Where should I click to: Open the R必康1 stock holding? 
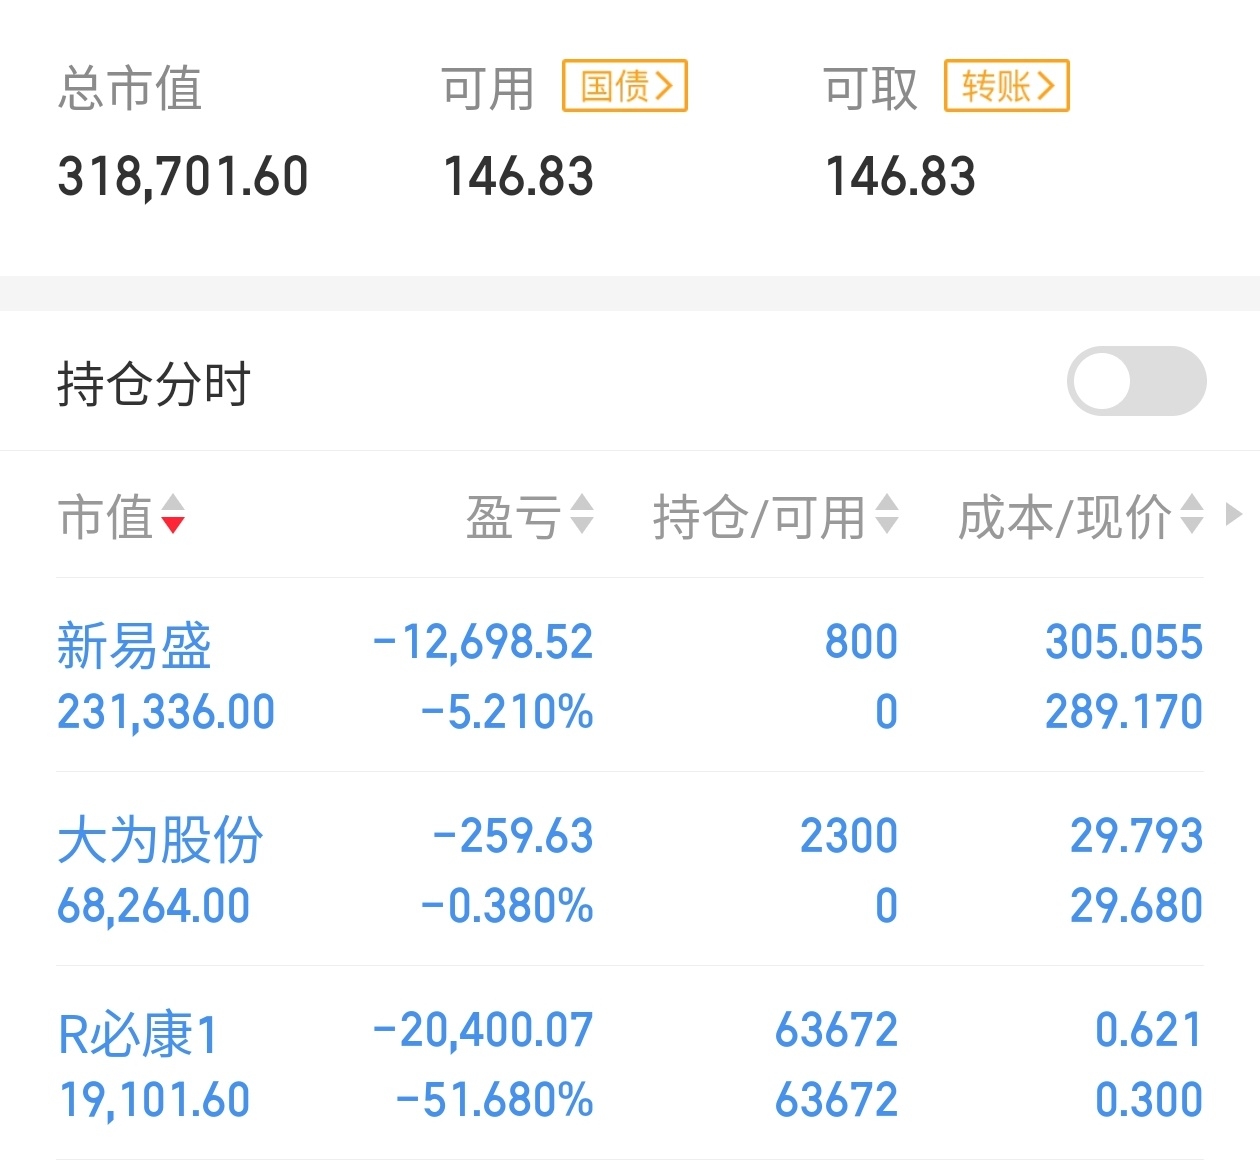[x=138, y=1033]
